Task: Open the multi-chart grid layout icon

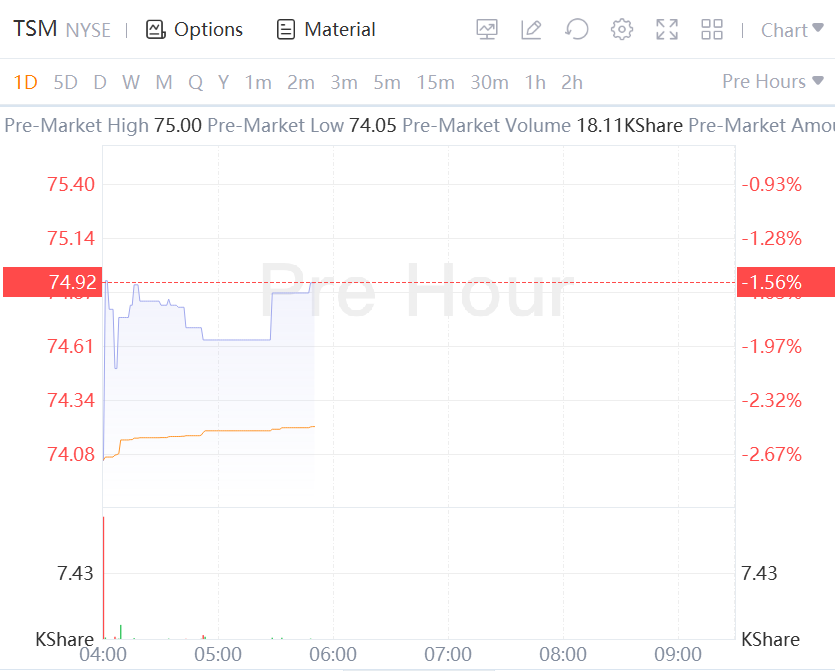Action: coord(712,30)
